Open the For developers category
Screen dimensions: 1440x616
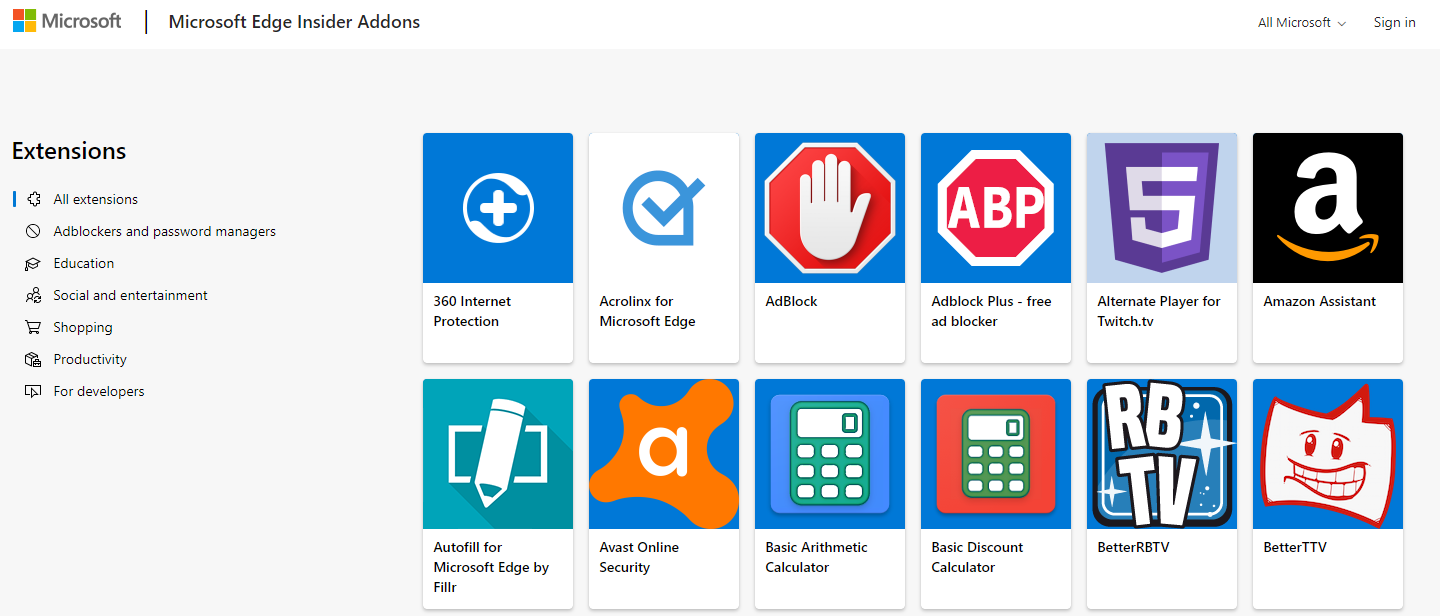(x=99, y=391)
